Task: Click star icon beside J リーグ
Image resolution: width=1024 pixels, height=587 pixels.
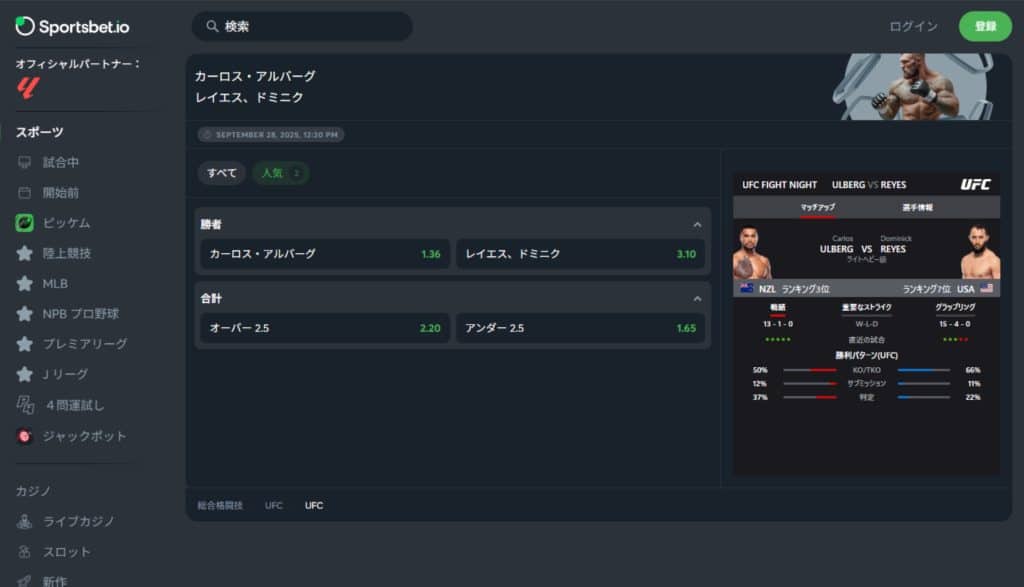Action: [24, 374]
